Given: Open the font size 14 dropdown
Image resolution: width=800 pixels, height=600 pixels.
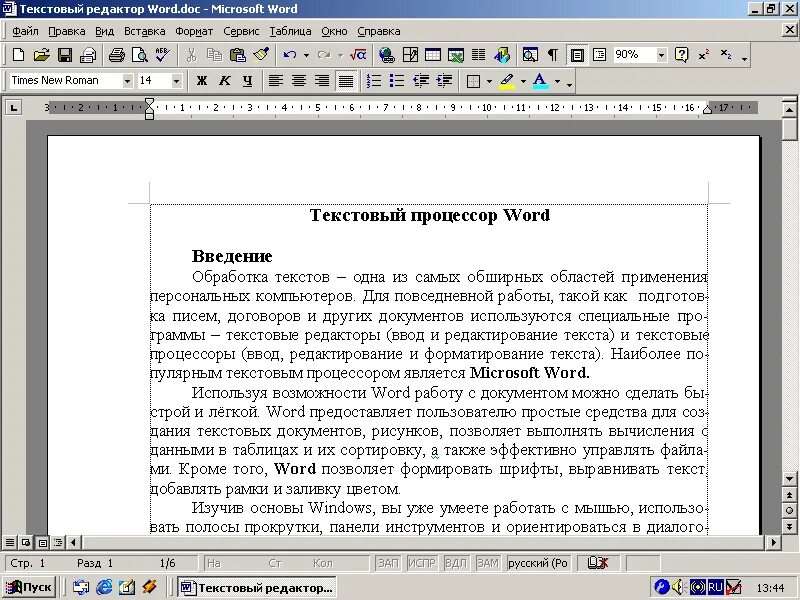Looking at the screenshot, I should pyautogui.click(x=177, y=81).
